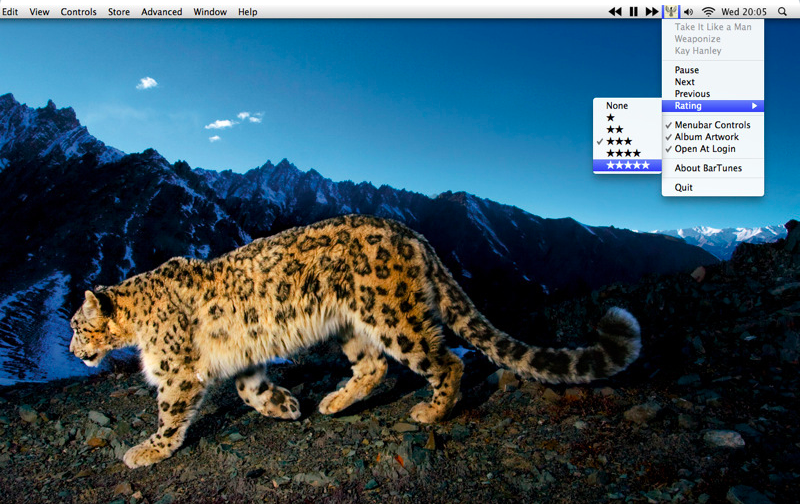Set rating to None
Screen dimensions: 800x504
[627, 106]
